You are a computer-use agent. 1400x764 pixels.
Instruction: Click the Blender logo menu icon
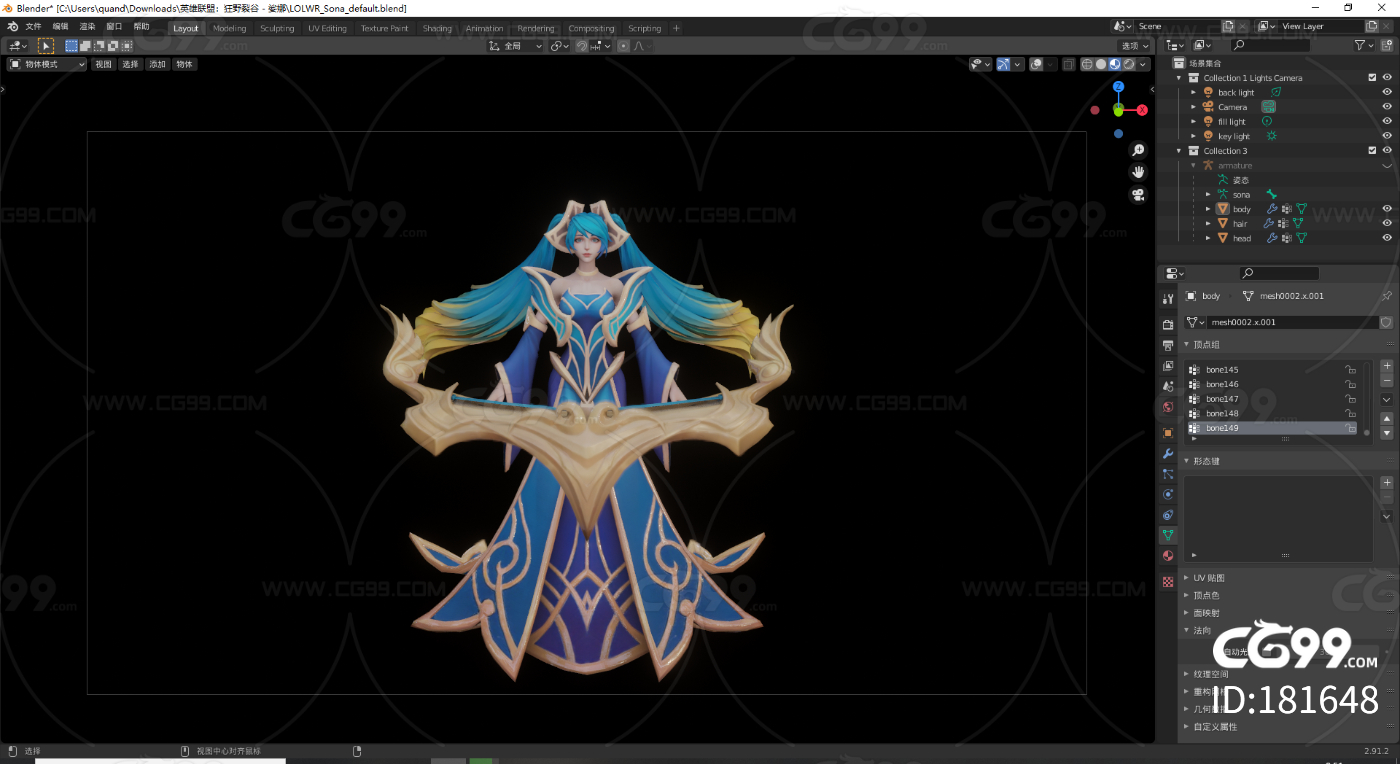pos(12,27)
